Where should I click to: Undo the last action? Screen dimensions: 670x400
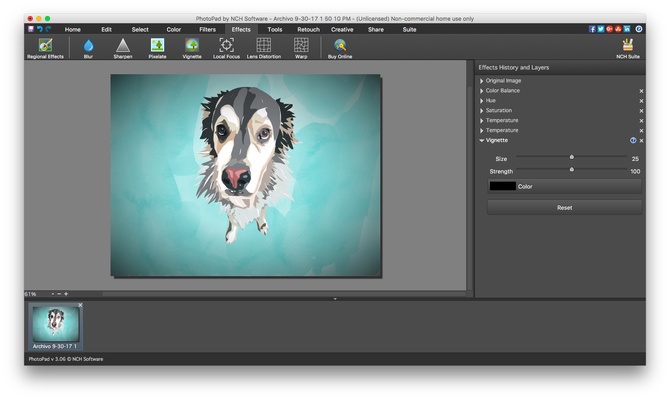coord(39,29)
